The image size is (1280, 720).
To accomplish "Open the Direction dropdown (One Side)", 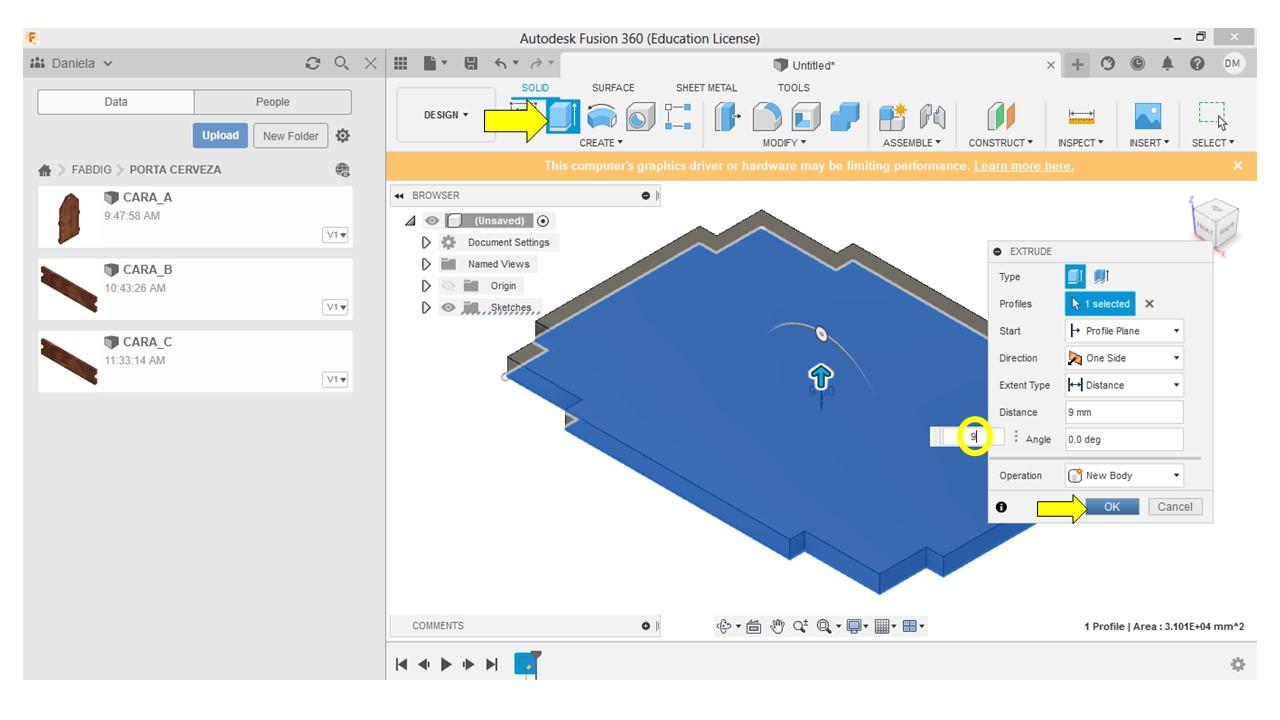I will (1125, 358).
